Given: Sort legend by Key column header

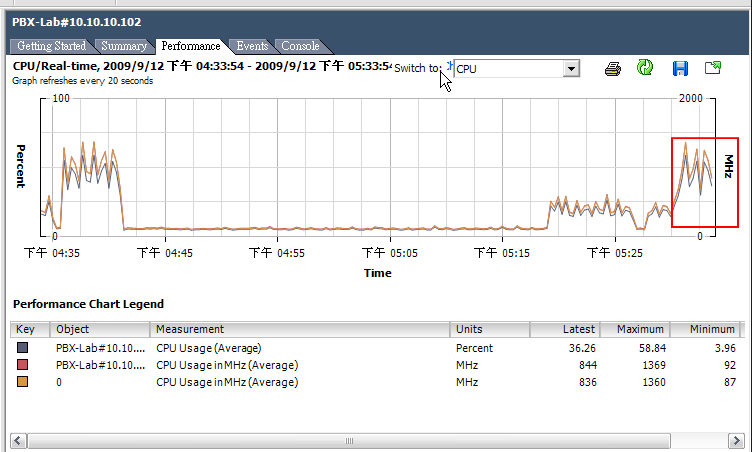Looking at the screenshot, I should tap(30, 329).
